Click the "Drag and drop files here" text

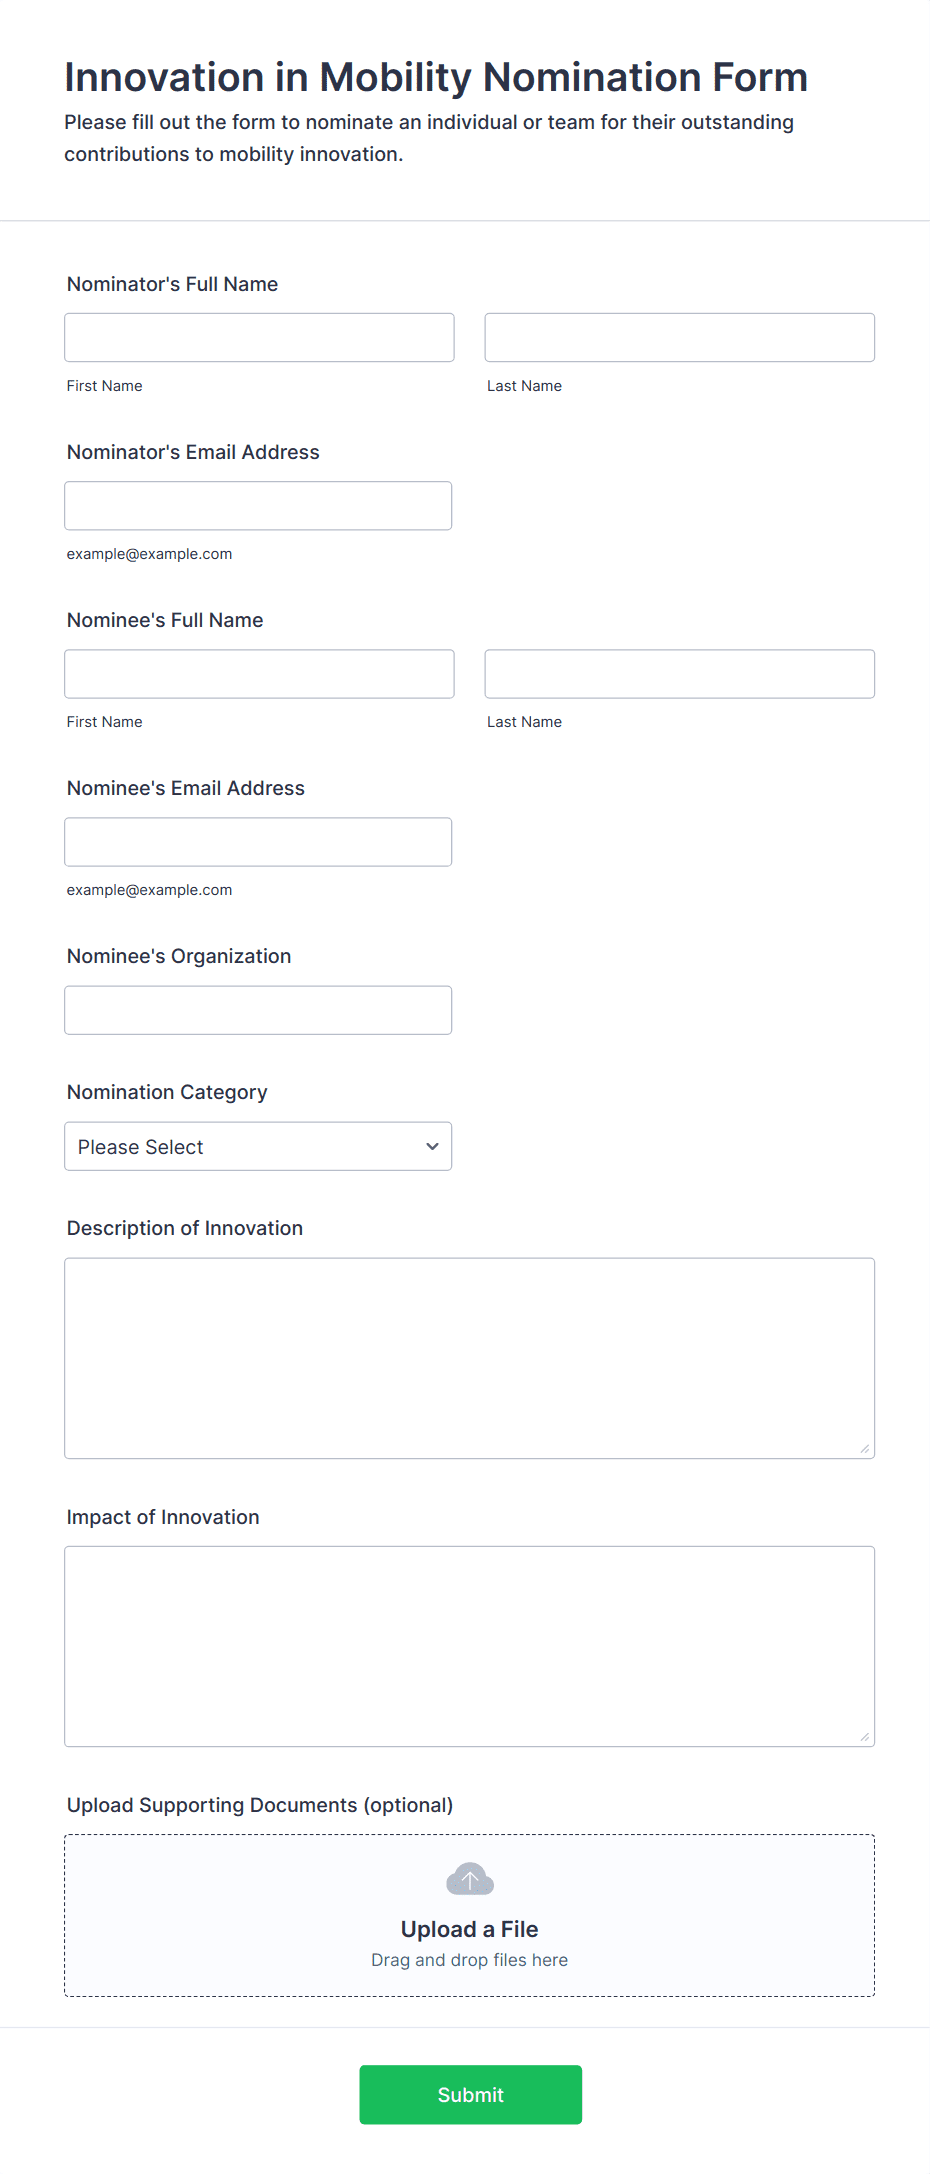[x=469, y=1960]
